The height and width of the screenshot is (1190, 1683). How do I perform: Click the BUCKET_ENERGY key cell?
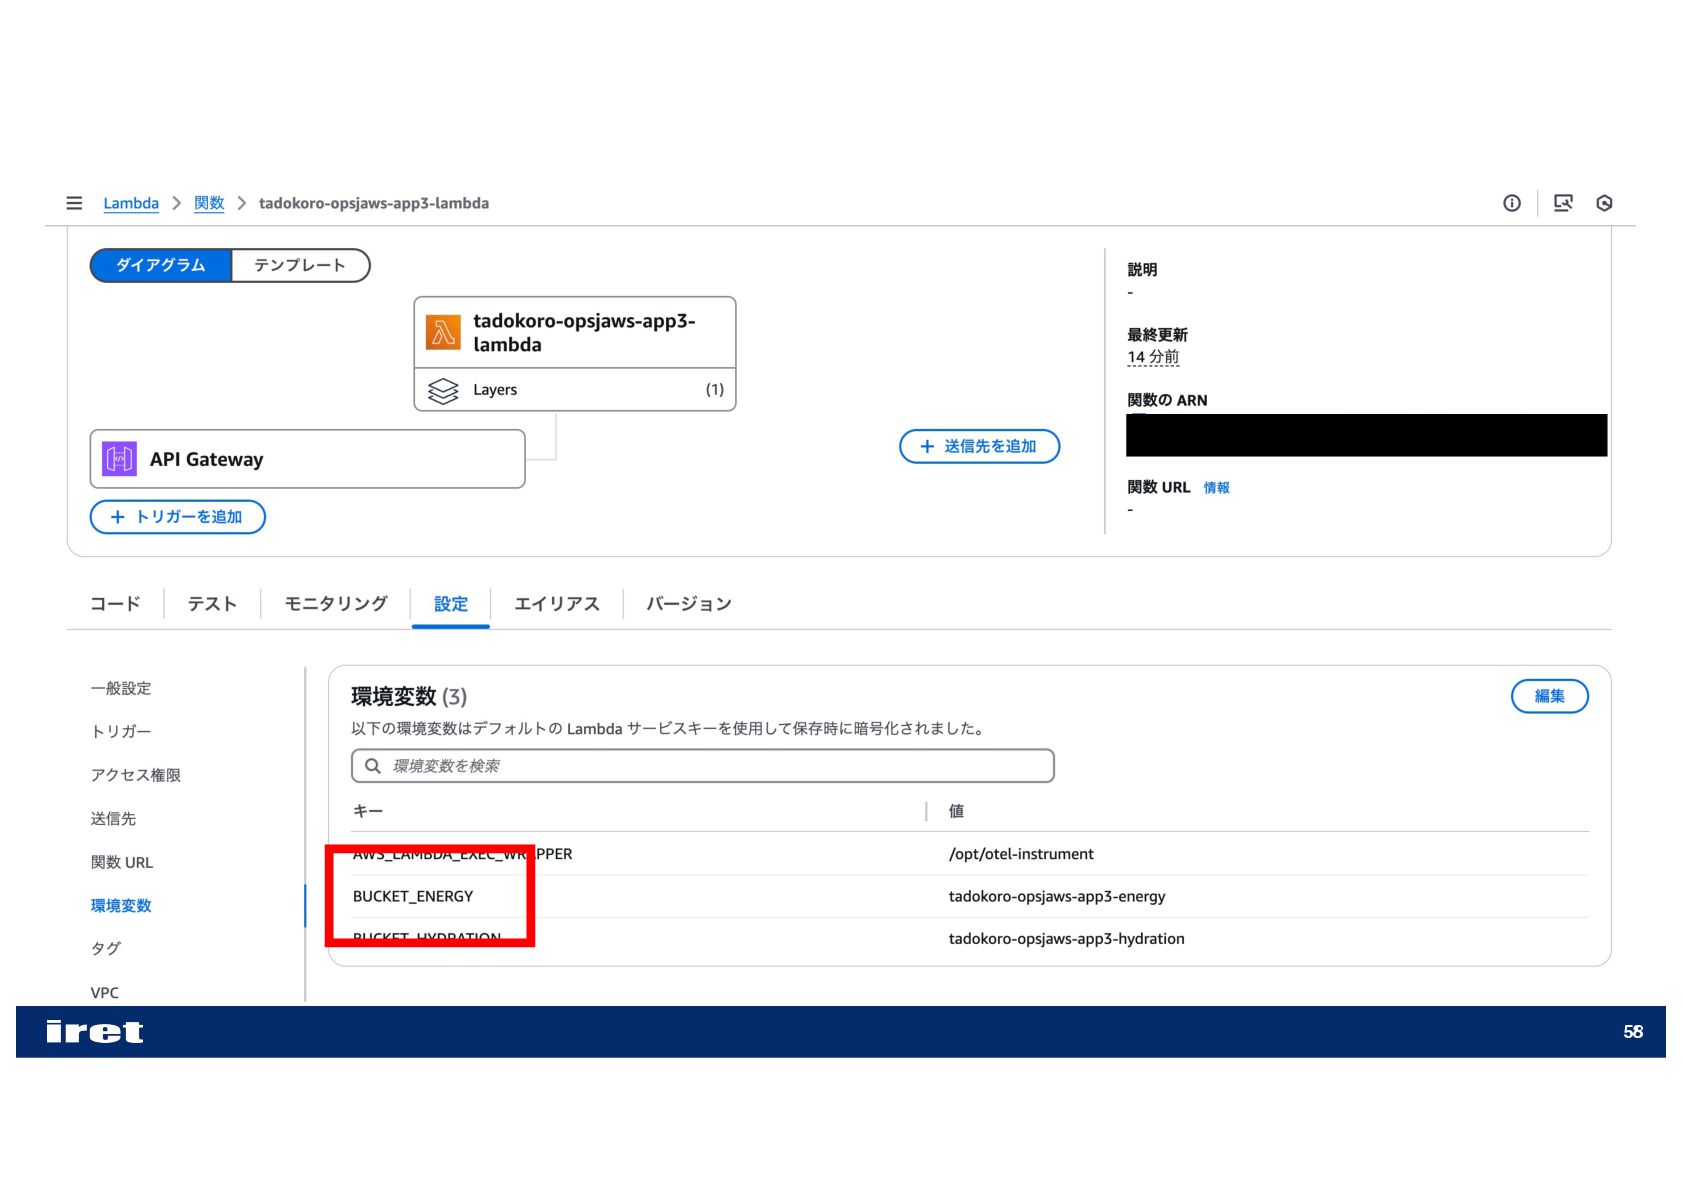(x=413, y=896)
